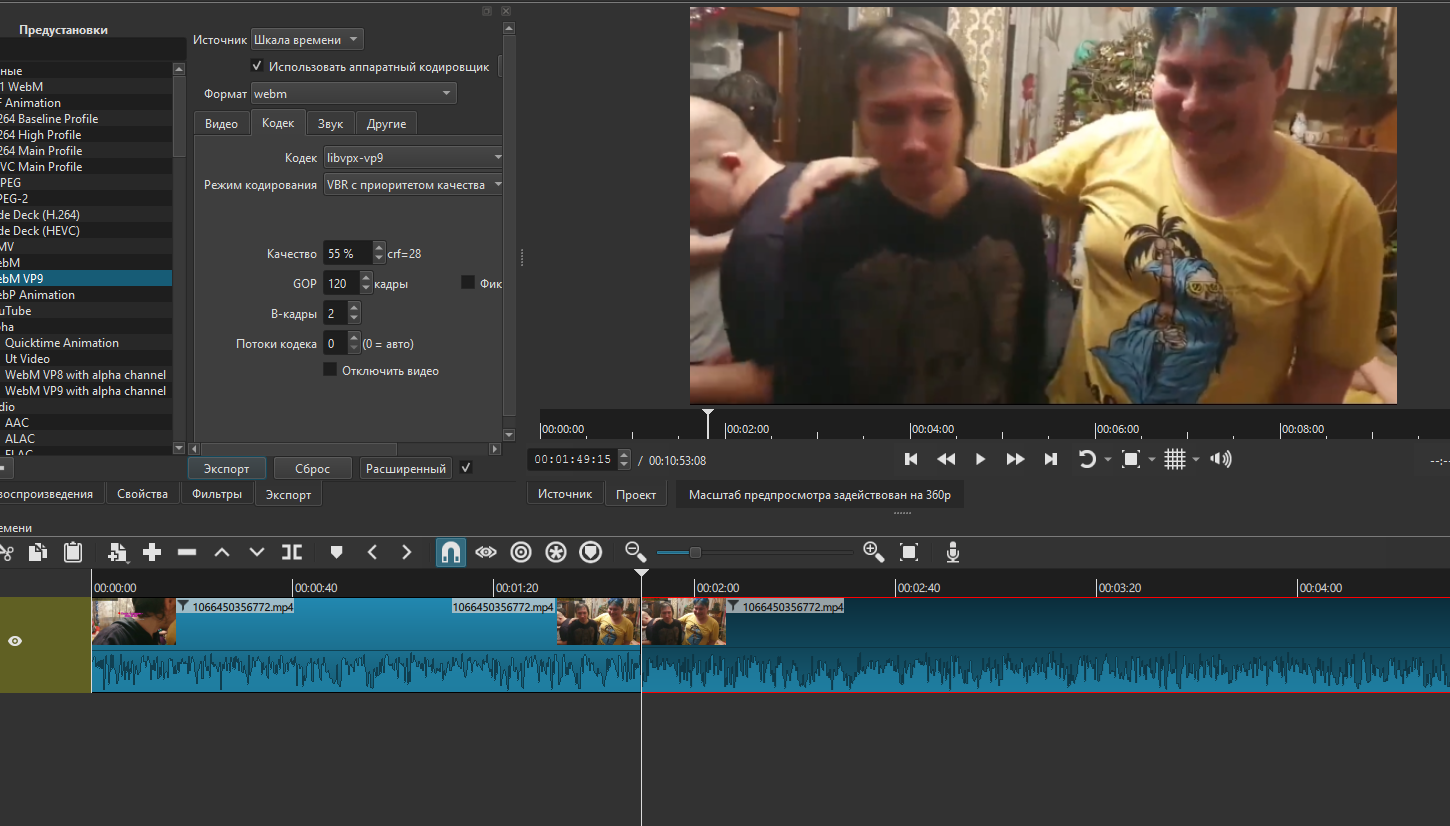Switch to the 'Видео' tab
This screenshot has height=826, width=1450.
[221, 124]
